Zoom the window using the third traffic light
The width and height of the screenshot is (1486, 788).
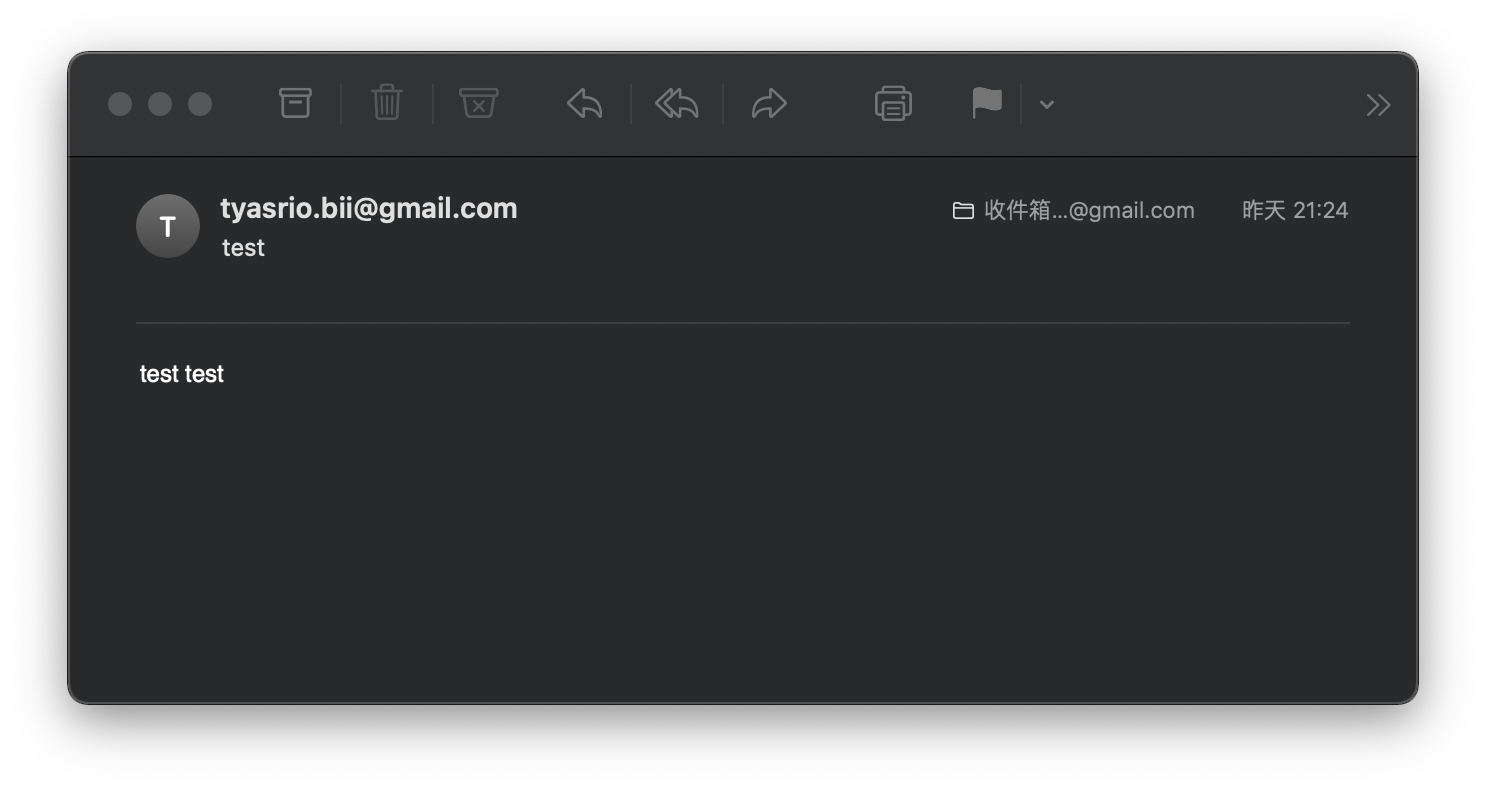pyautogui.click(x=200, y=104)
